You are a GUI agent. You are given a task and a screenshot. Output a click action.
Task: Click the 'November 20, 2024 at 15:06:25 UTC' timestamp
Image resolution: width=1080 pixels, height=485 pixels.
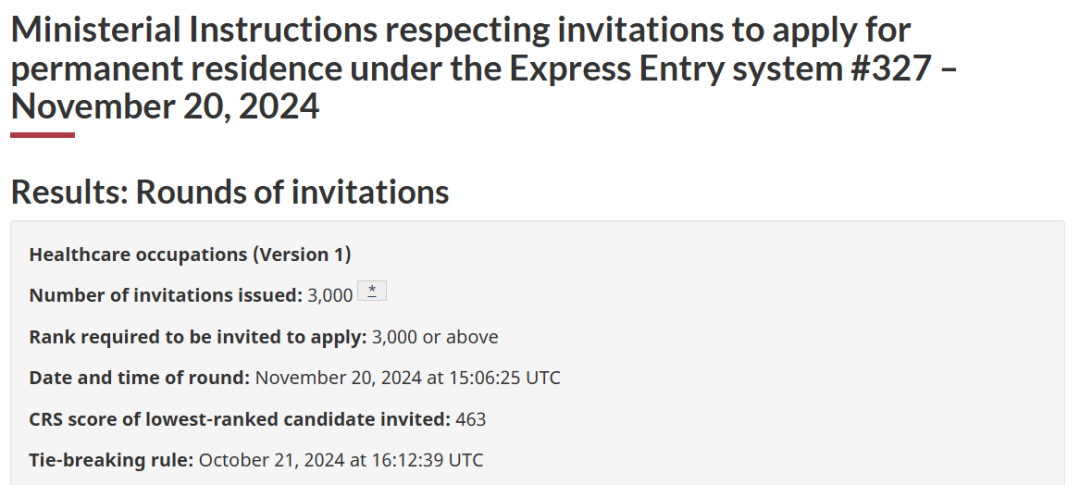(408, 378)
